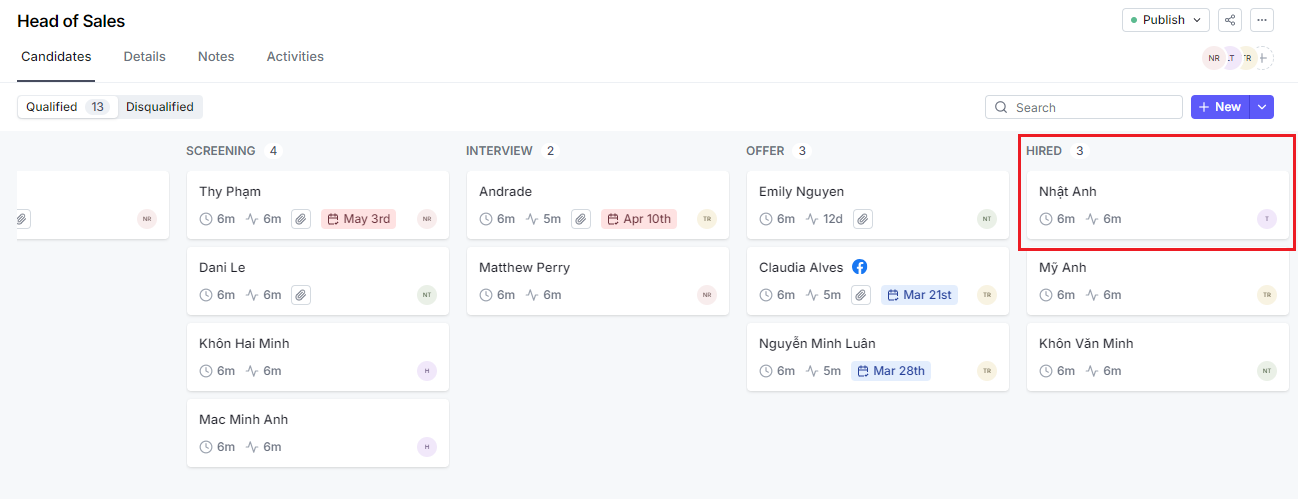Click the May 3rd due date badge
The width and height of the screenshot is (1298, 499).
point(358,219)
